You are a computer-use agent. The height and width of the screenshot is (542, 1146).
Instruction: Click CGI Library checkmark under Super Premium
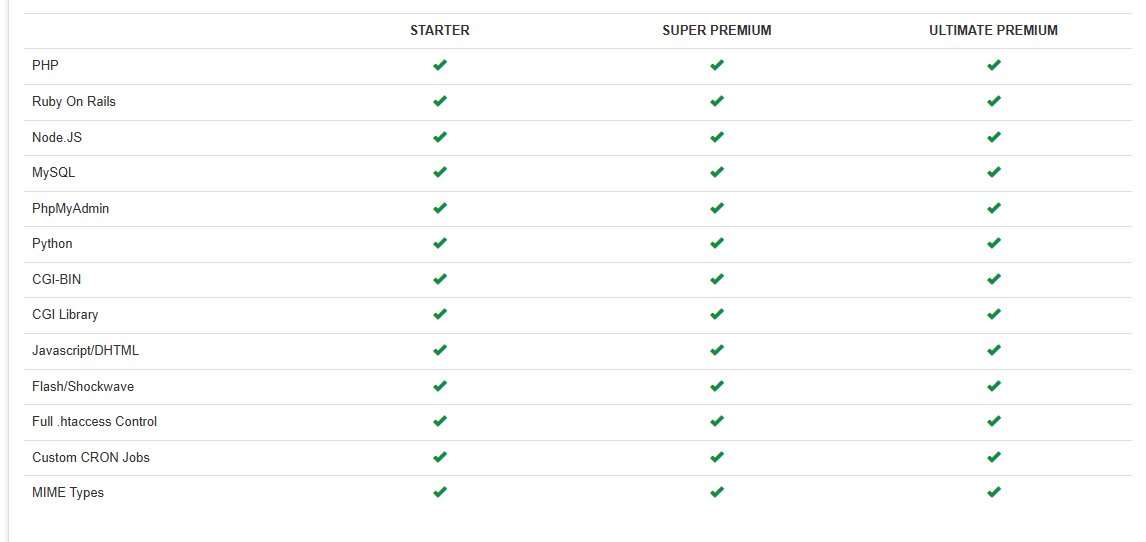pos(717,314)
